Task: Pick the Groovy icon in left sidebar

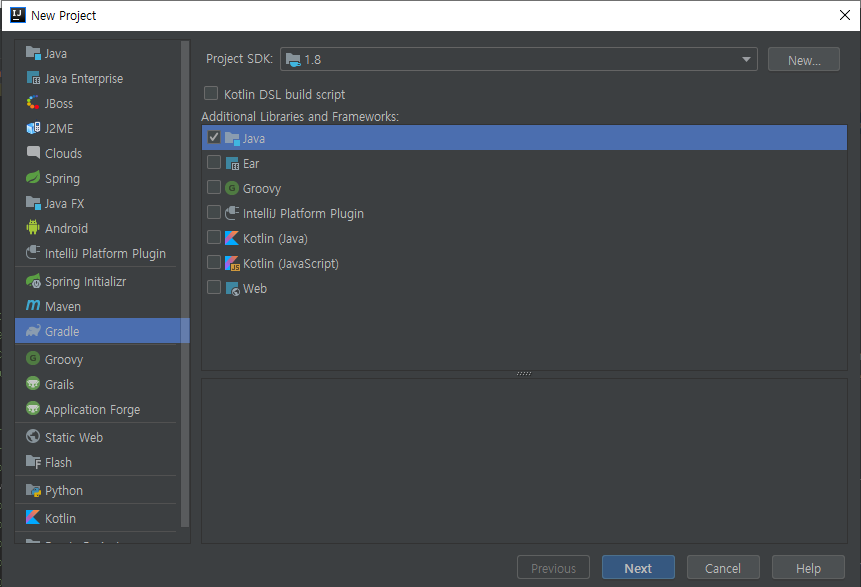Action: click(33, 359)
